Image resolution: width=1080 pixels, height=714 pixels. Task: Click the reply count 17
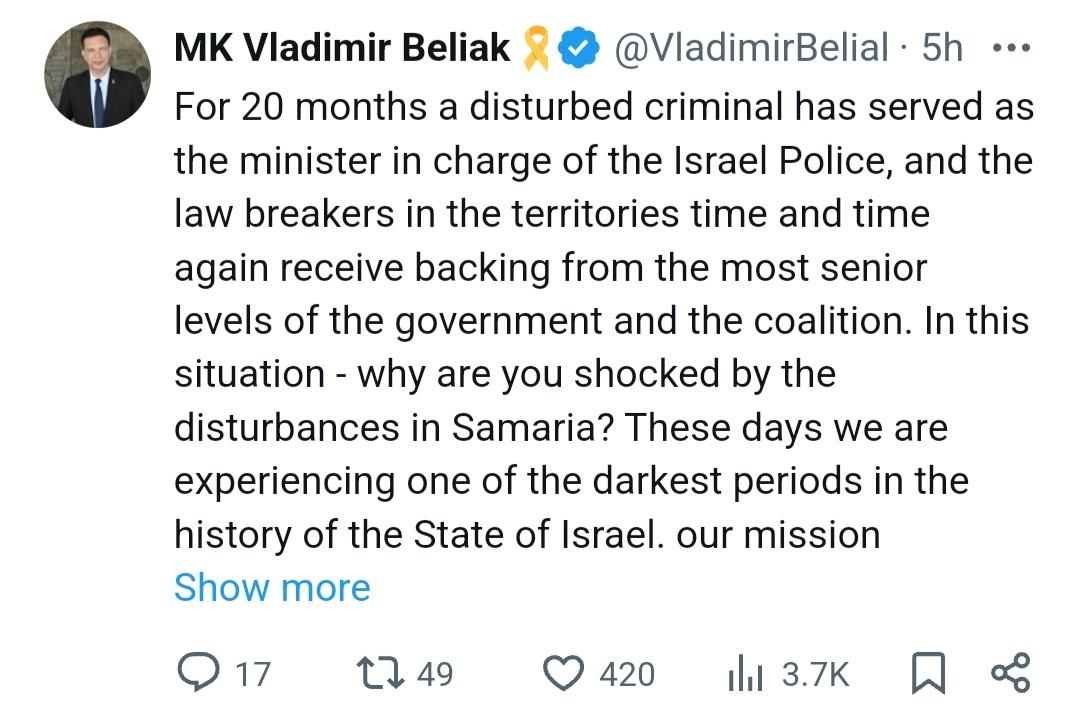(253, 674)
